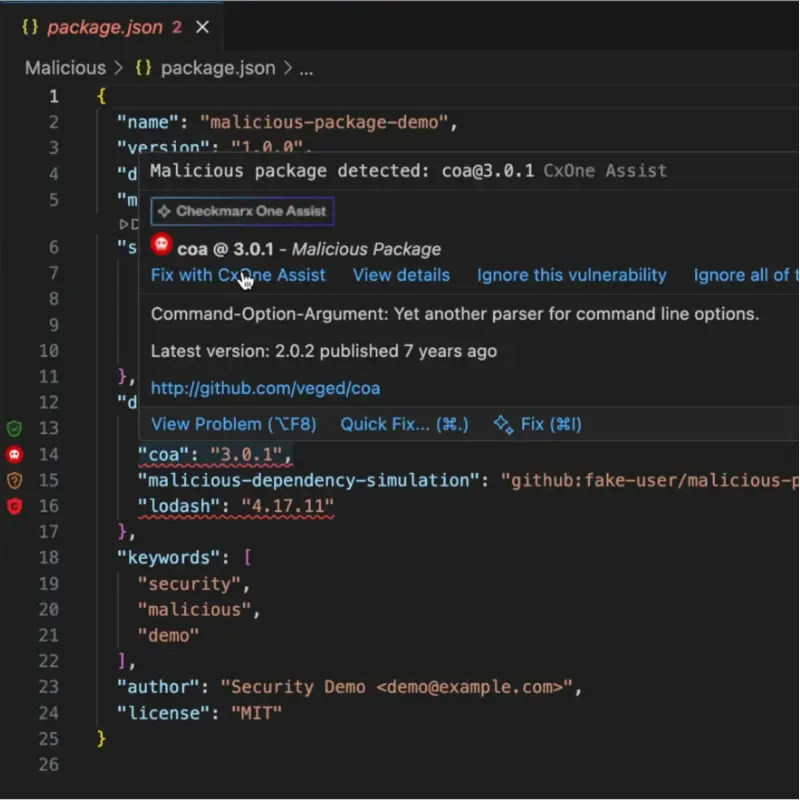Ignore this vulnerability for coa

coord(571,274)
